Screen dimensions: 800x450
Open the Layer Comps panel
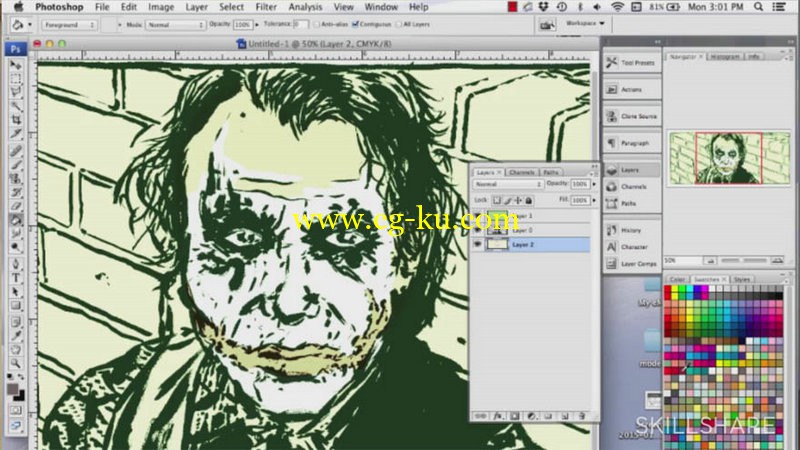[x=632, y=264]
